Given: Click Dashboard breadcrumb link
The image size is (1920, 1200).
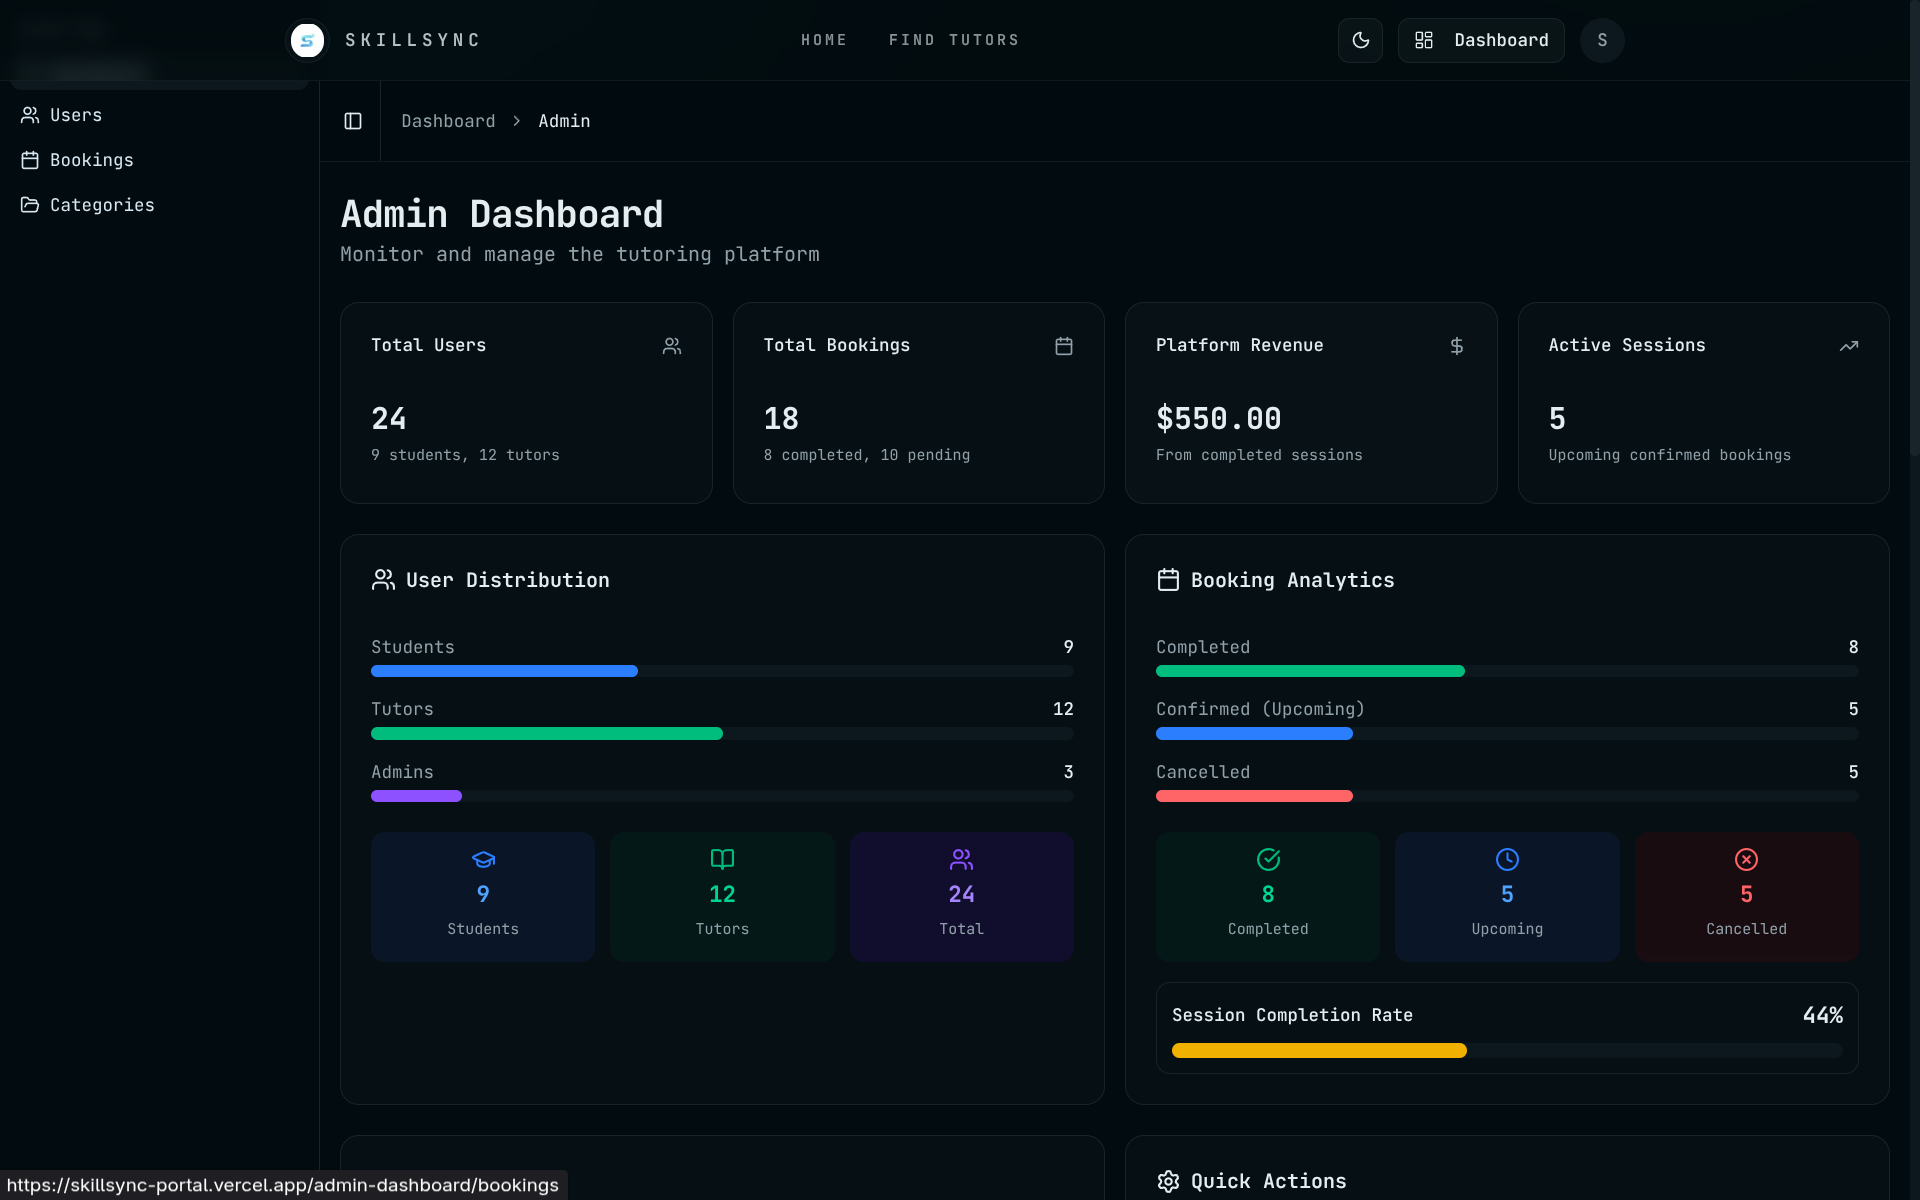Looking at the screenshot, I should [448, 121].
